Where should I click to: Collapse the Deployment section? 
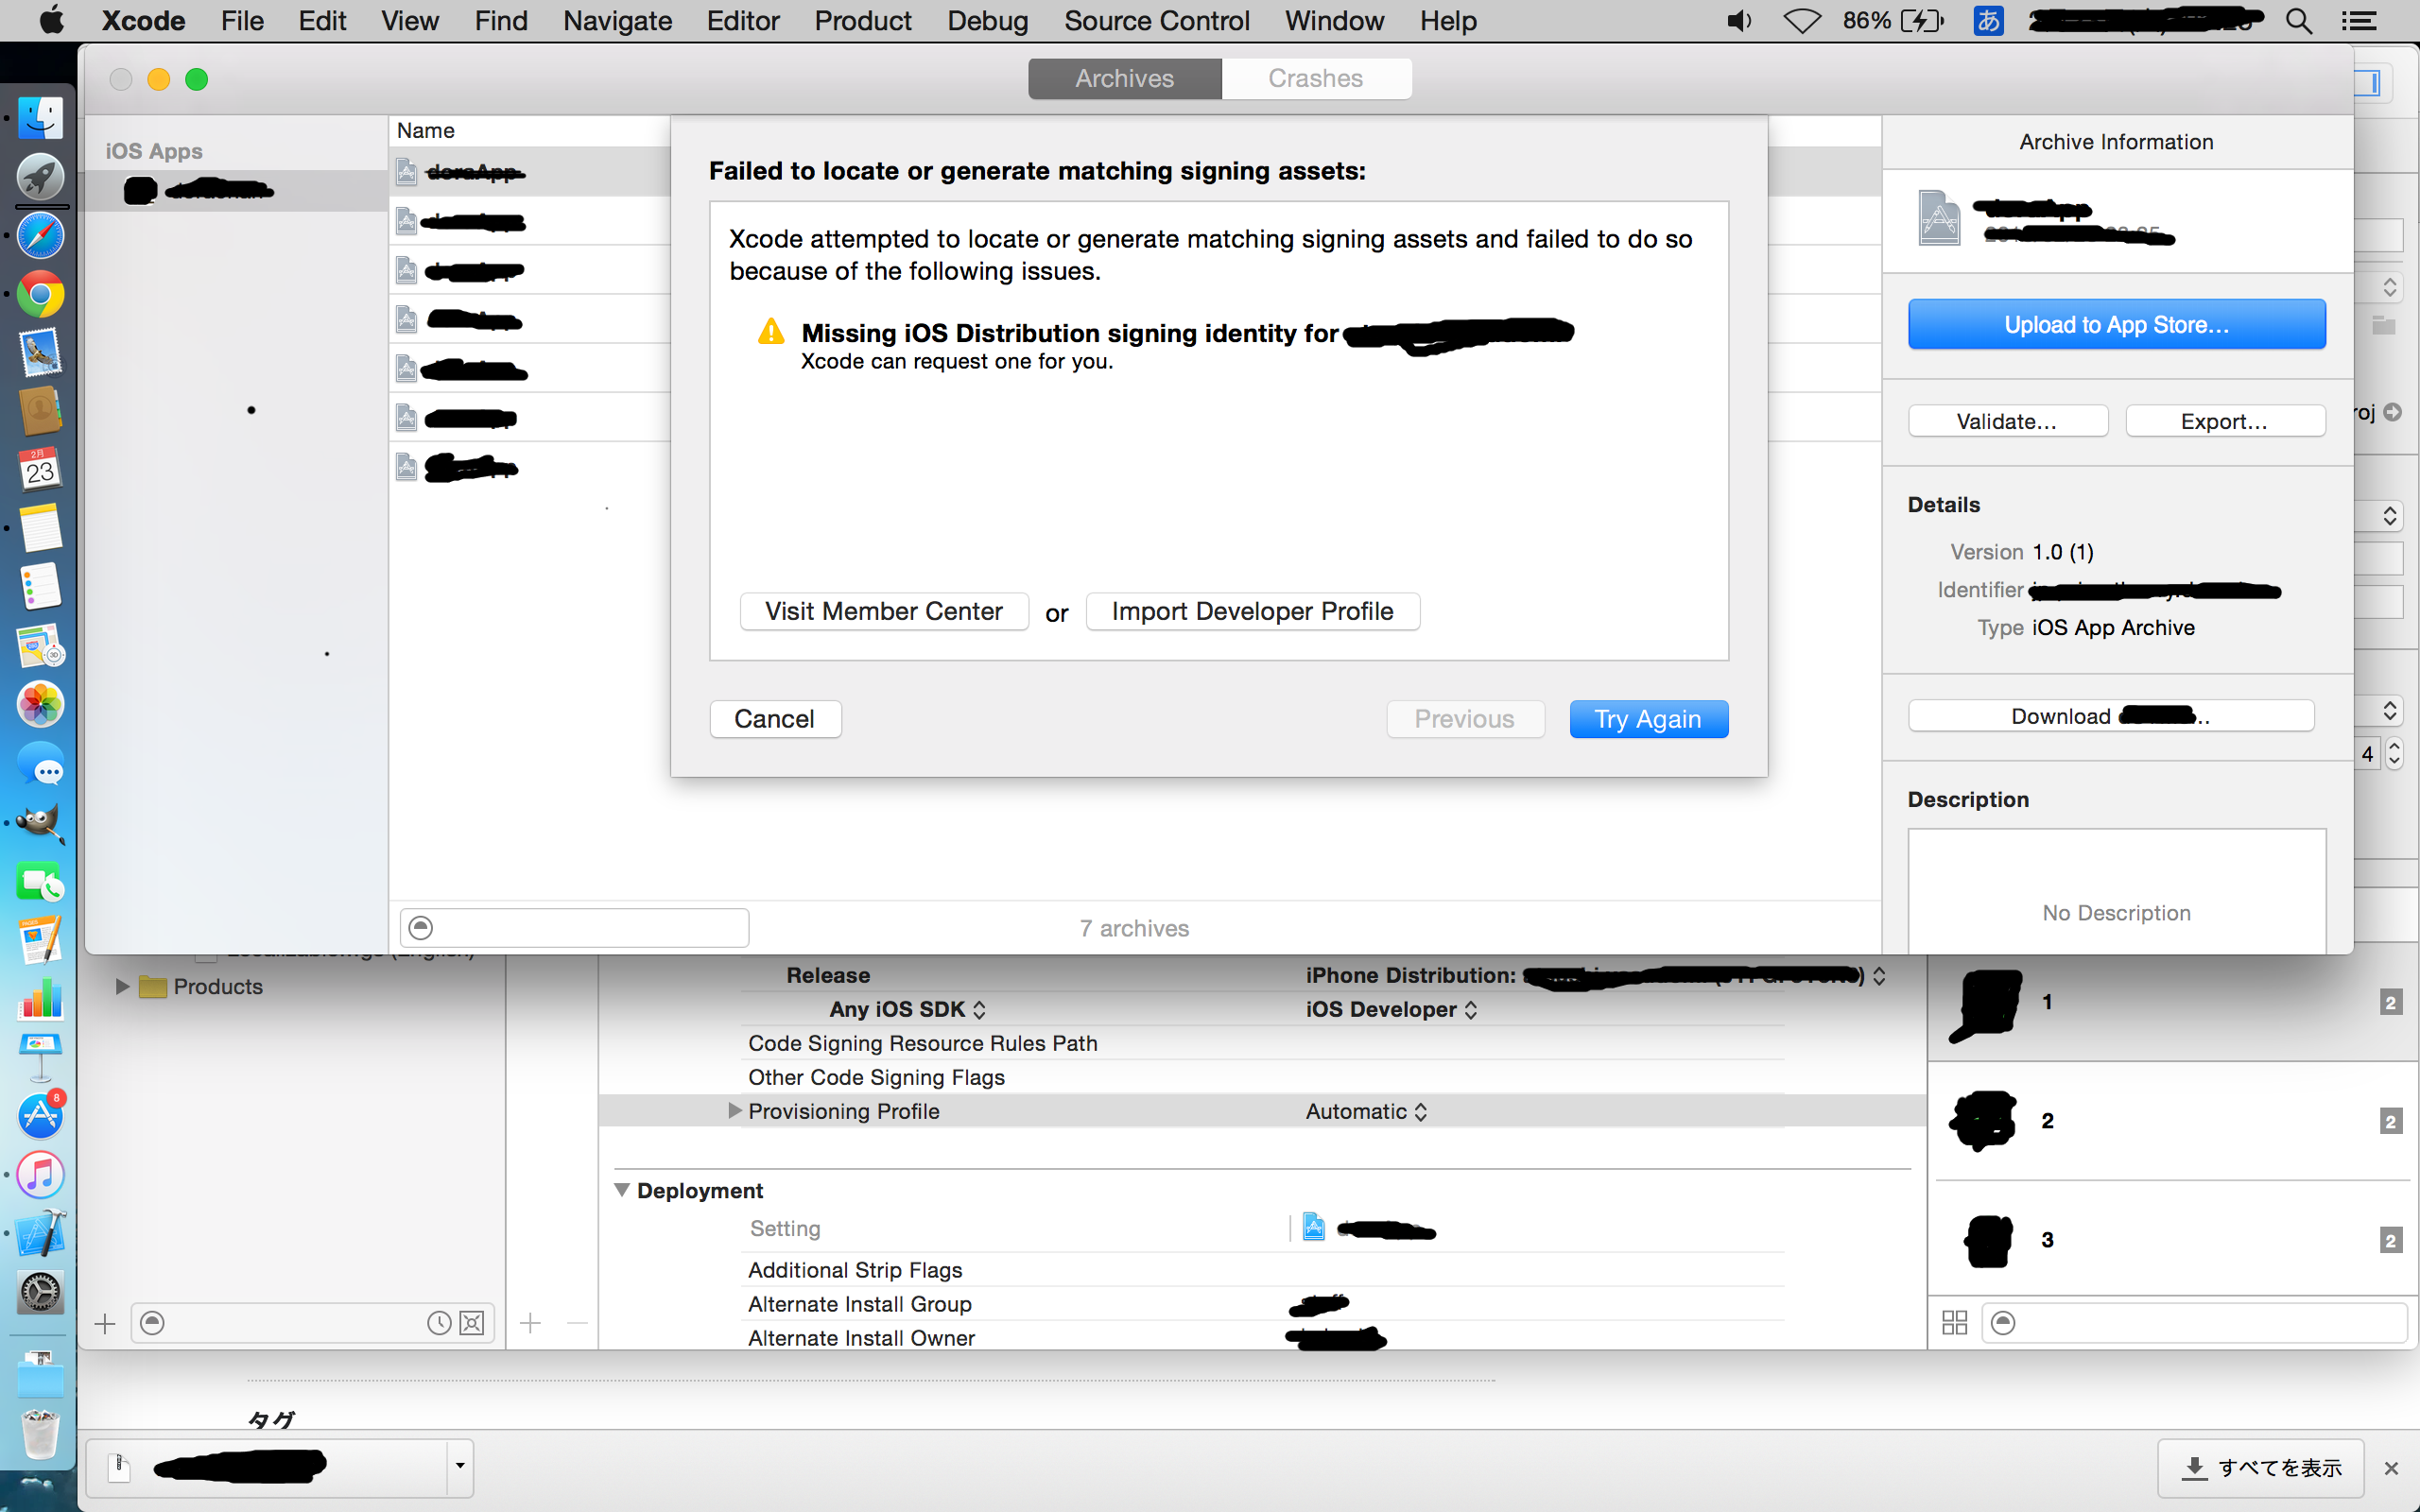coord(621,1190)
